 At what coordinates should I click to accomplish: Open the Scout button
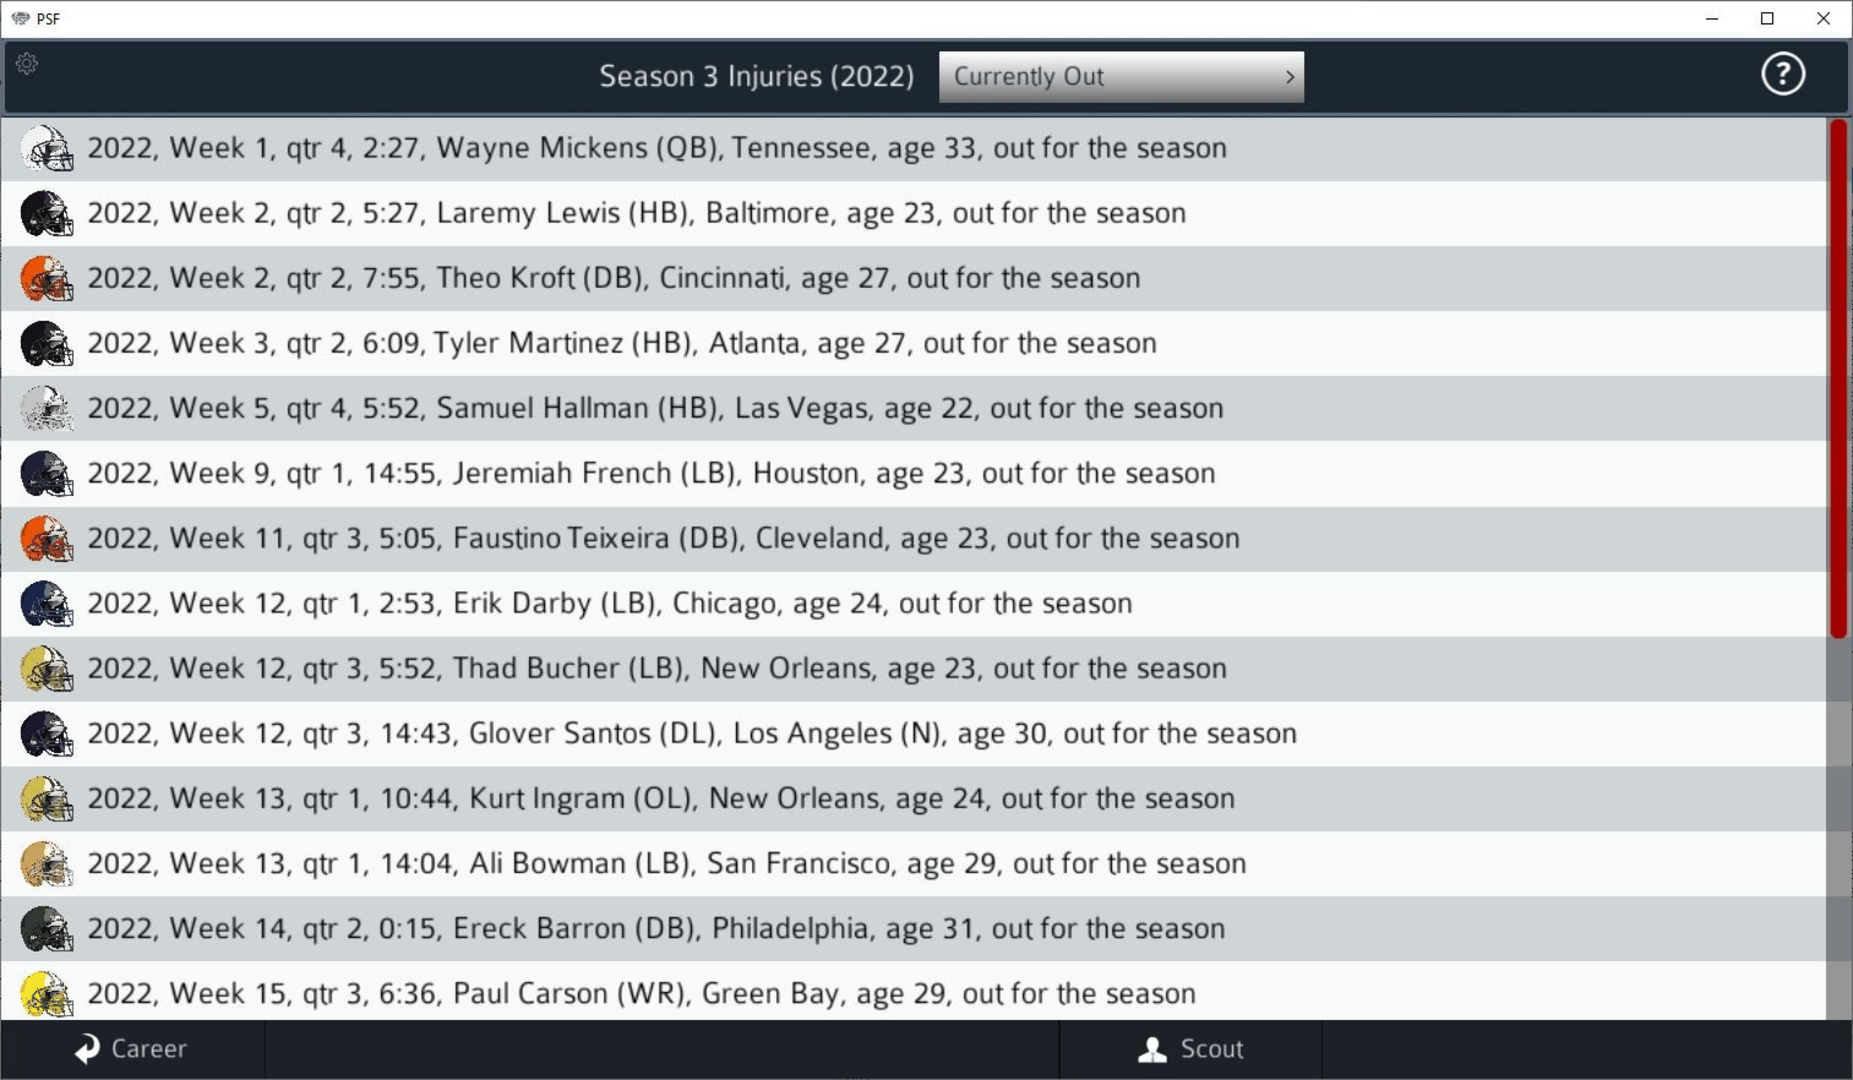tap(1190, 1049)
